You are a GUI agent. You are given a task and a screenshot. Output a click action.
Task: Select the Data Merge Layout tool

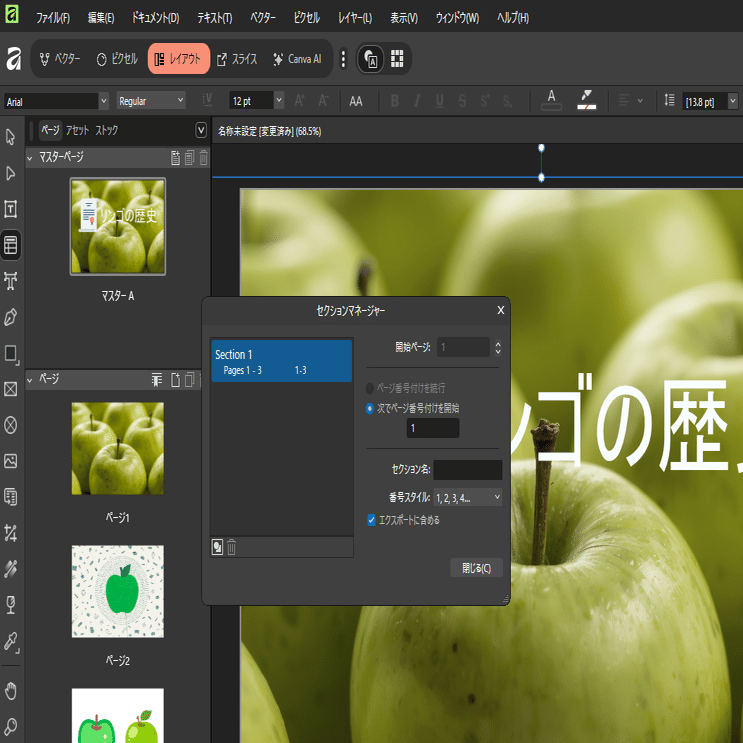pos(10,497)
